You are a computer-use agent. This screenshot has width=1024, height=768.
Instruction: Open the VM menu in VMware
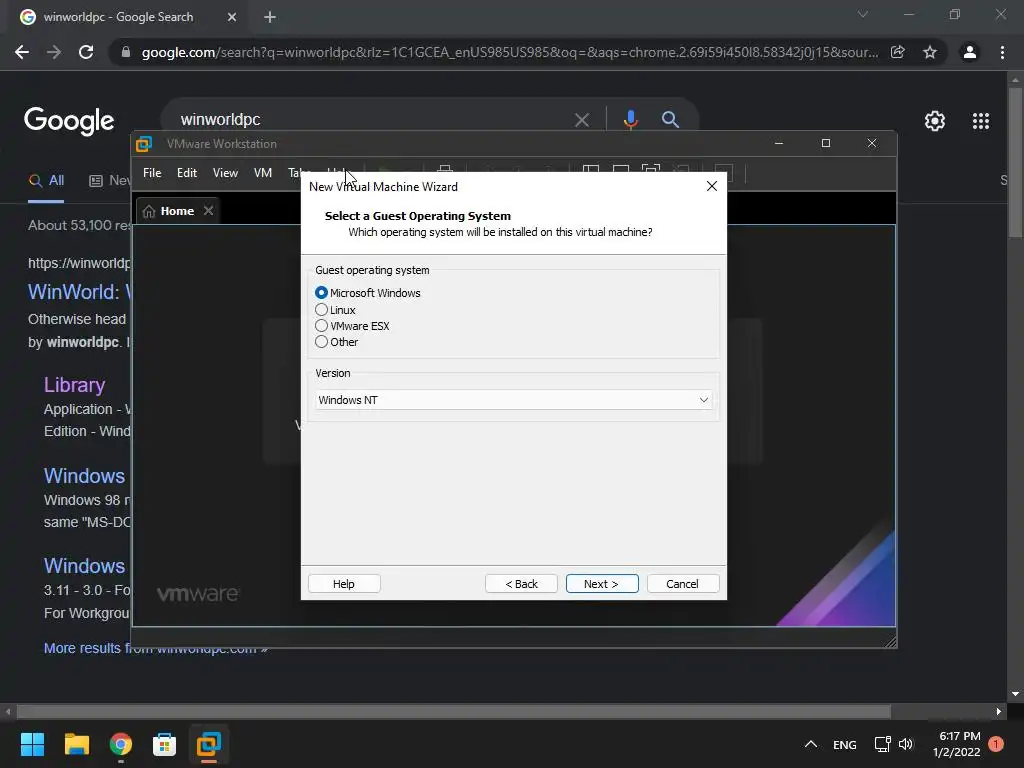tap(263, 173)
